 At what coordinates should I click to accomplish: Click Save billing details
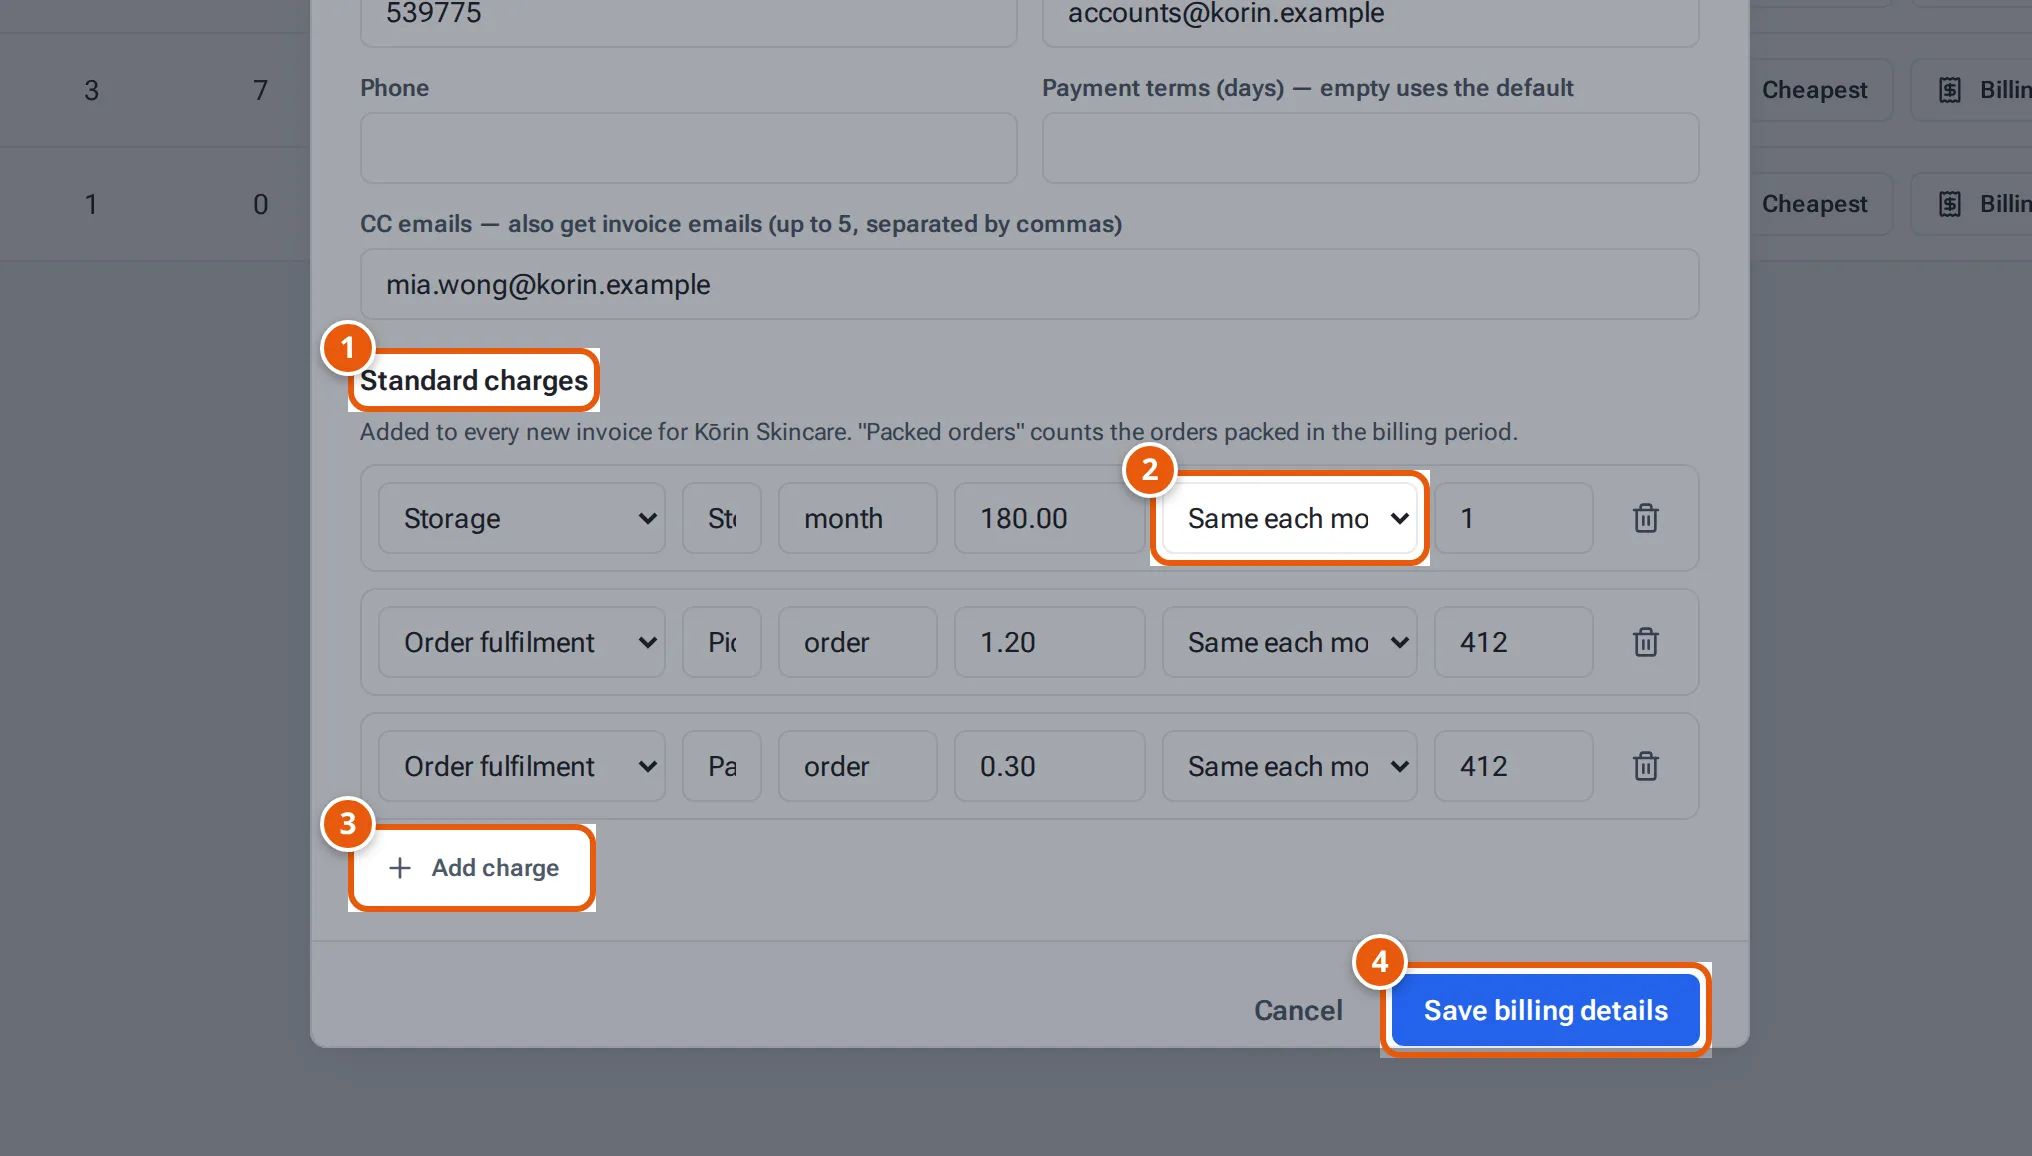(x=1546, y=1010)
